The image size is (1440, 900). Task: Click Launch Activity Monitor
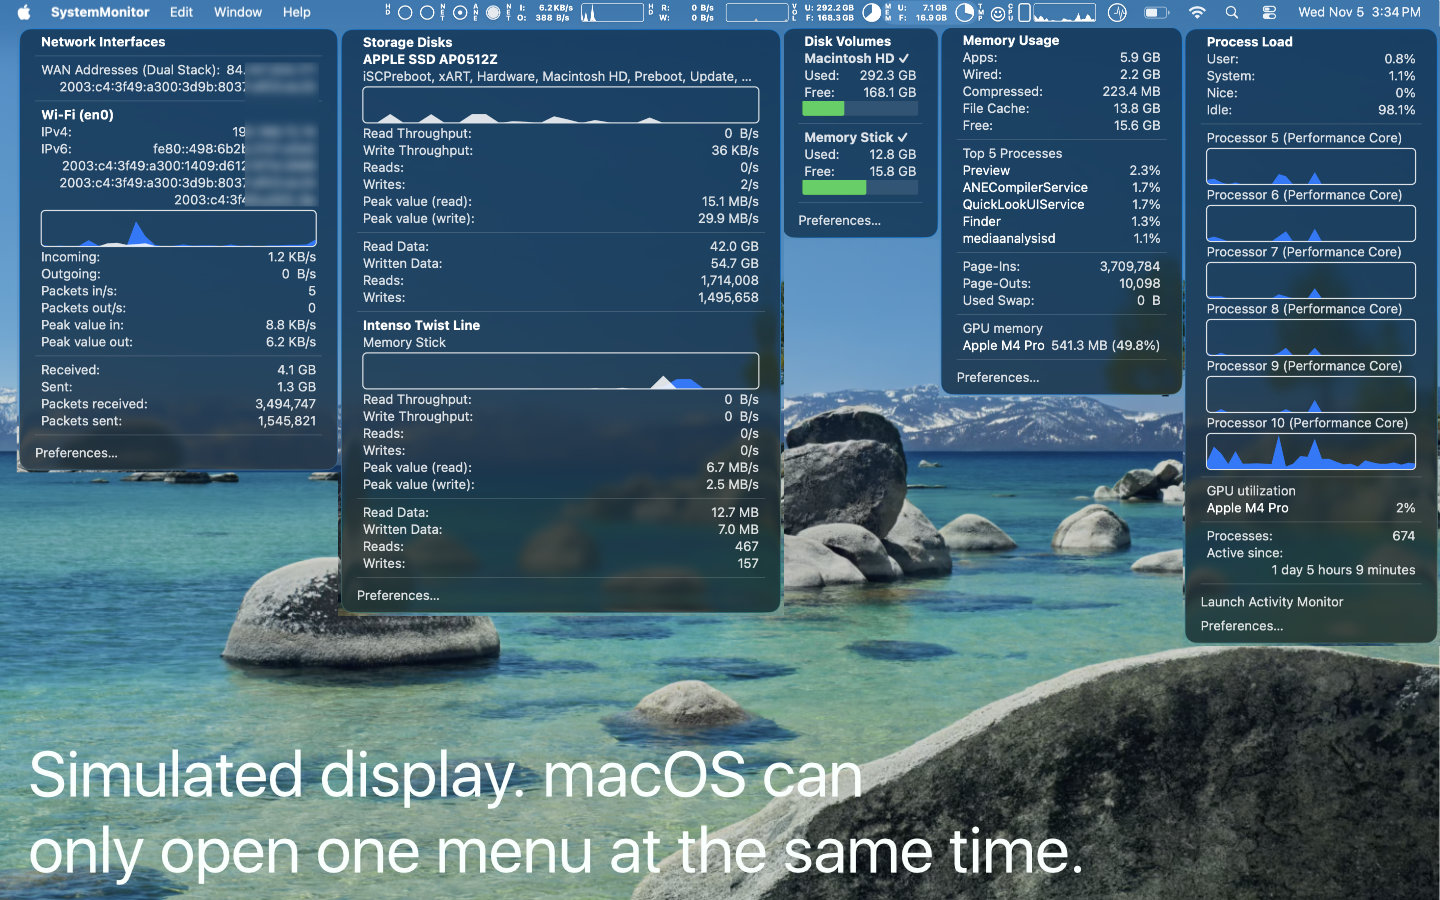click(1272, 602)
